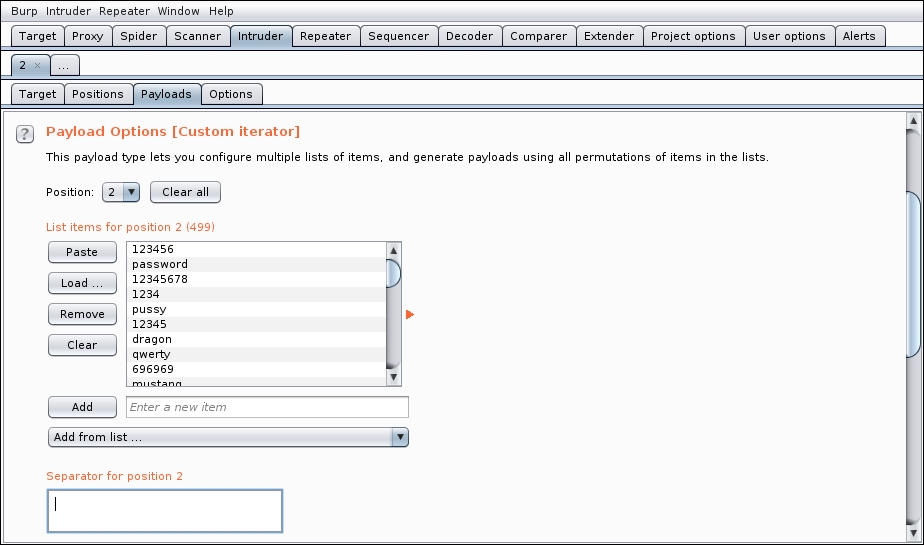924x545 pixels.
Task: Open the Repeater menu
Action: point(124,11)
